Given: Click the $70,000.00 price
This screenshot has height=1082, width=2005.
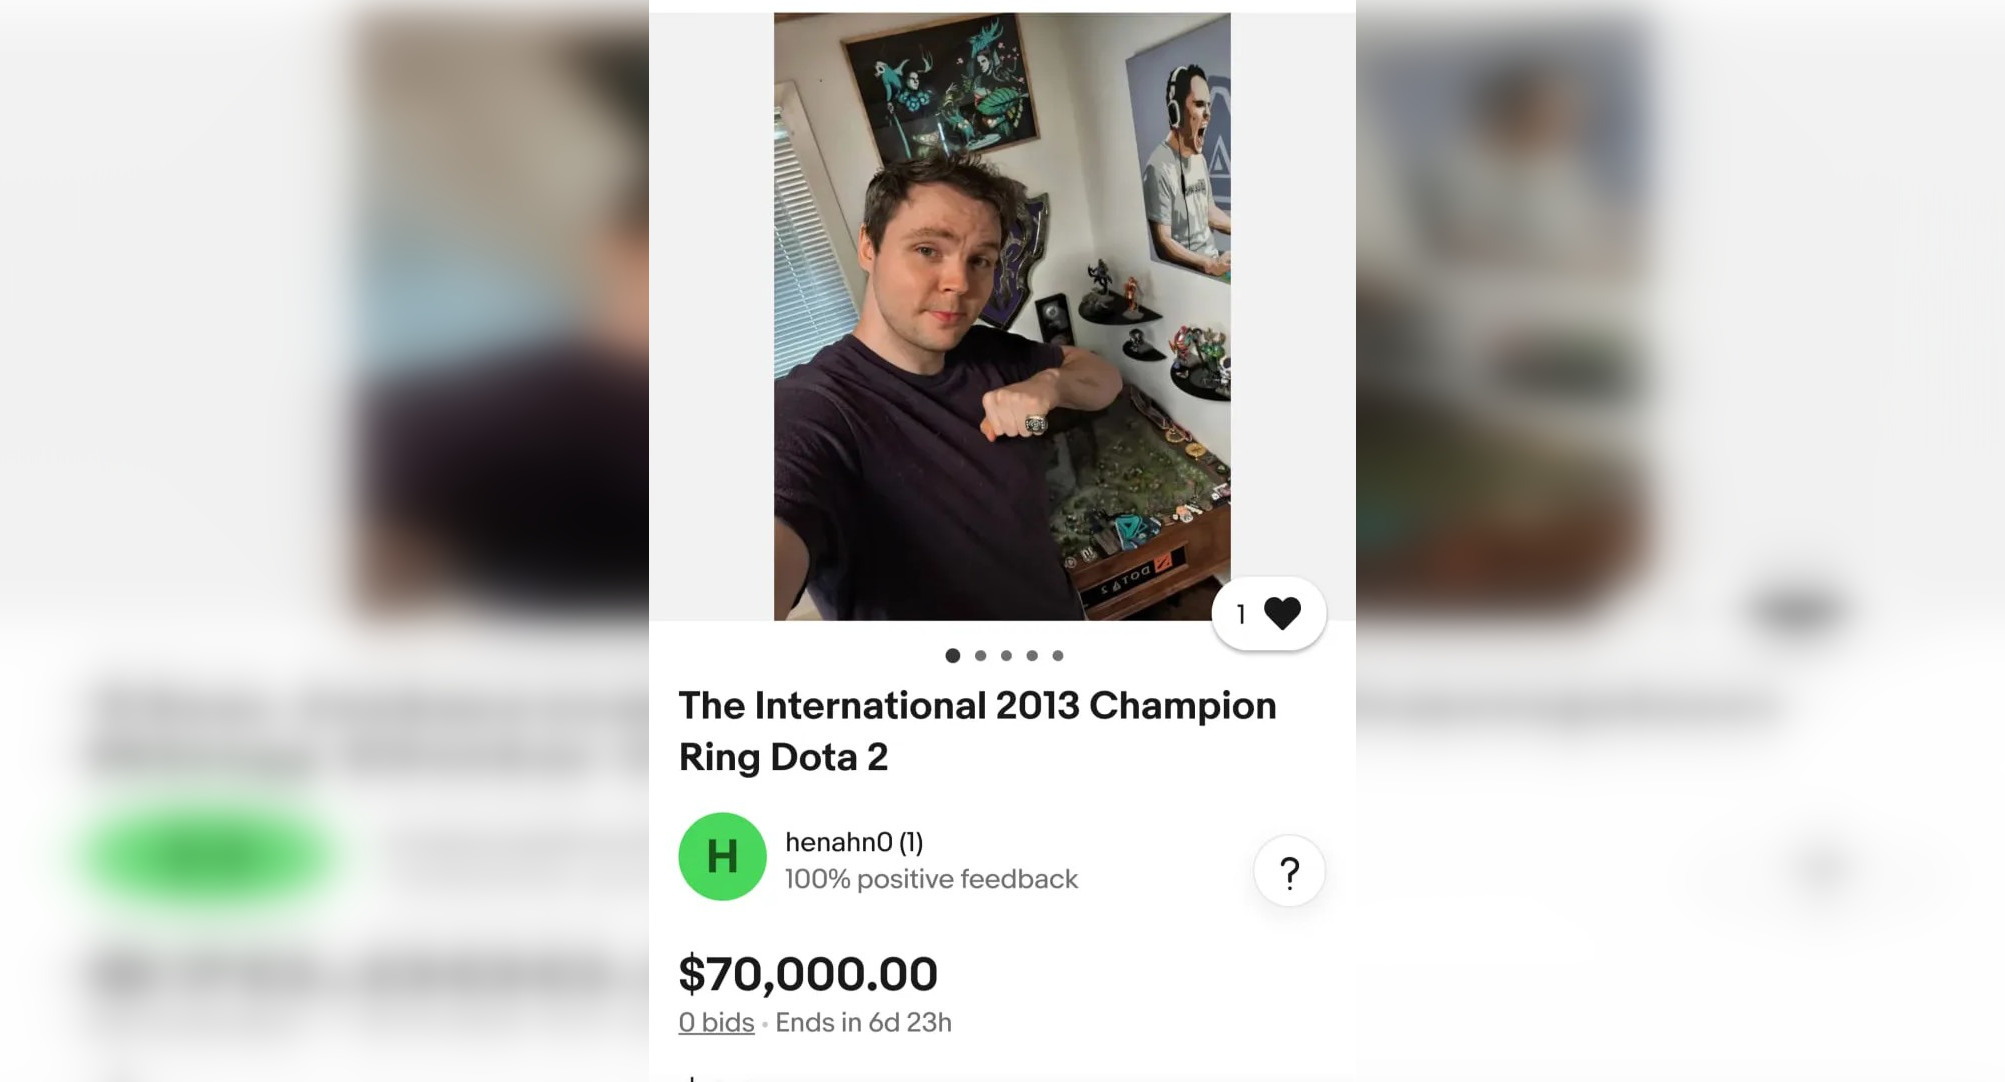Looking at the screenshot, I should point(808,974).
